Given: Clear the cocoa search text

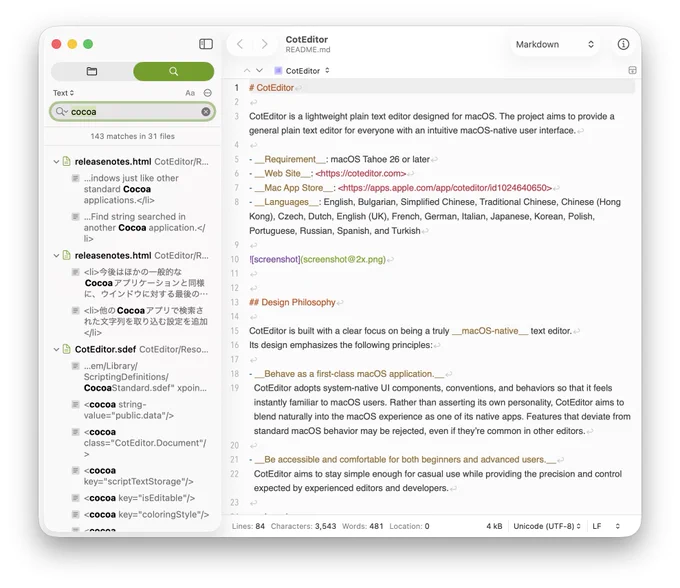Looking at the screenshot, I should [206, 112].
